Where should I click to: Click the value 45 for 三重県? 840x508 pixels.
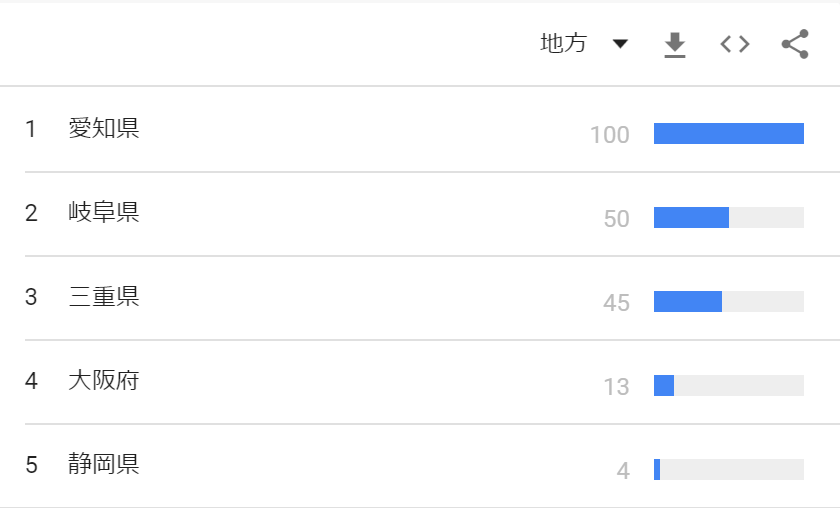[x=617, y=303]
